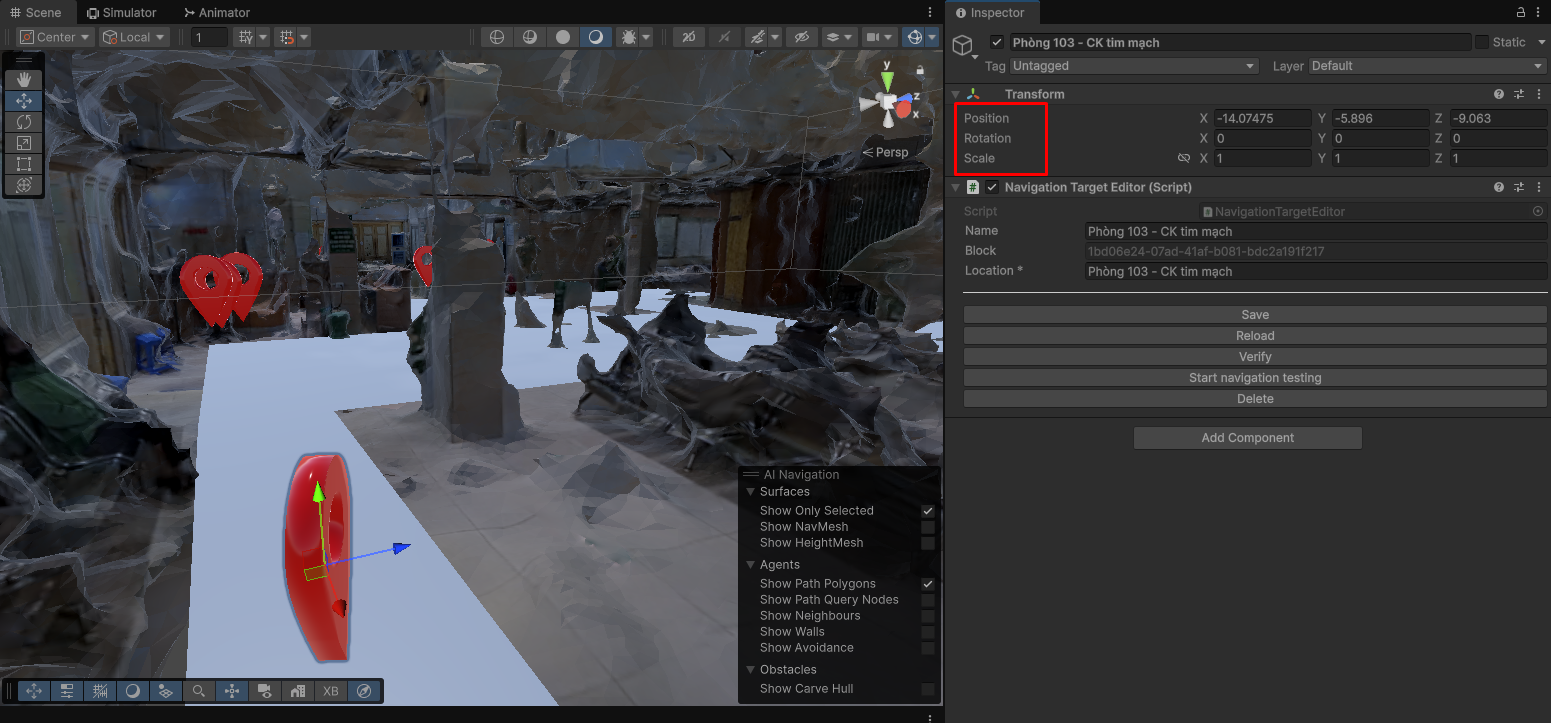Toggle the Static checkbox in Inspector

pyautogui.click(x=1482, y=42)
